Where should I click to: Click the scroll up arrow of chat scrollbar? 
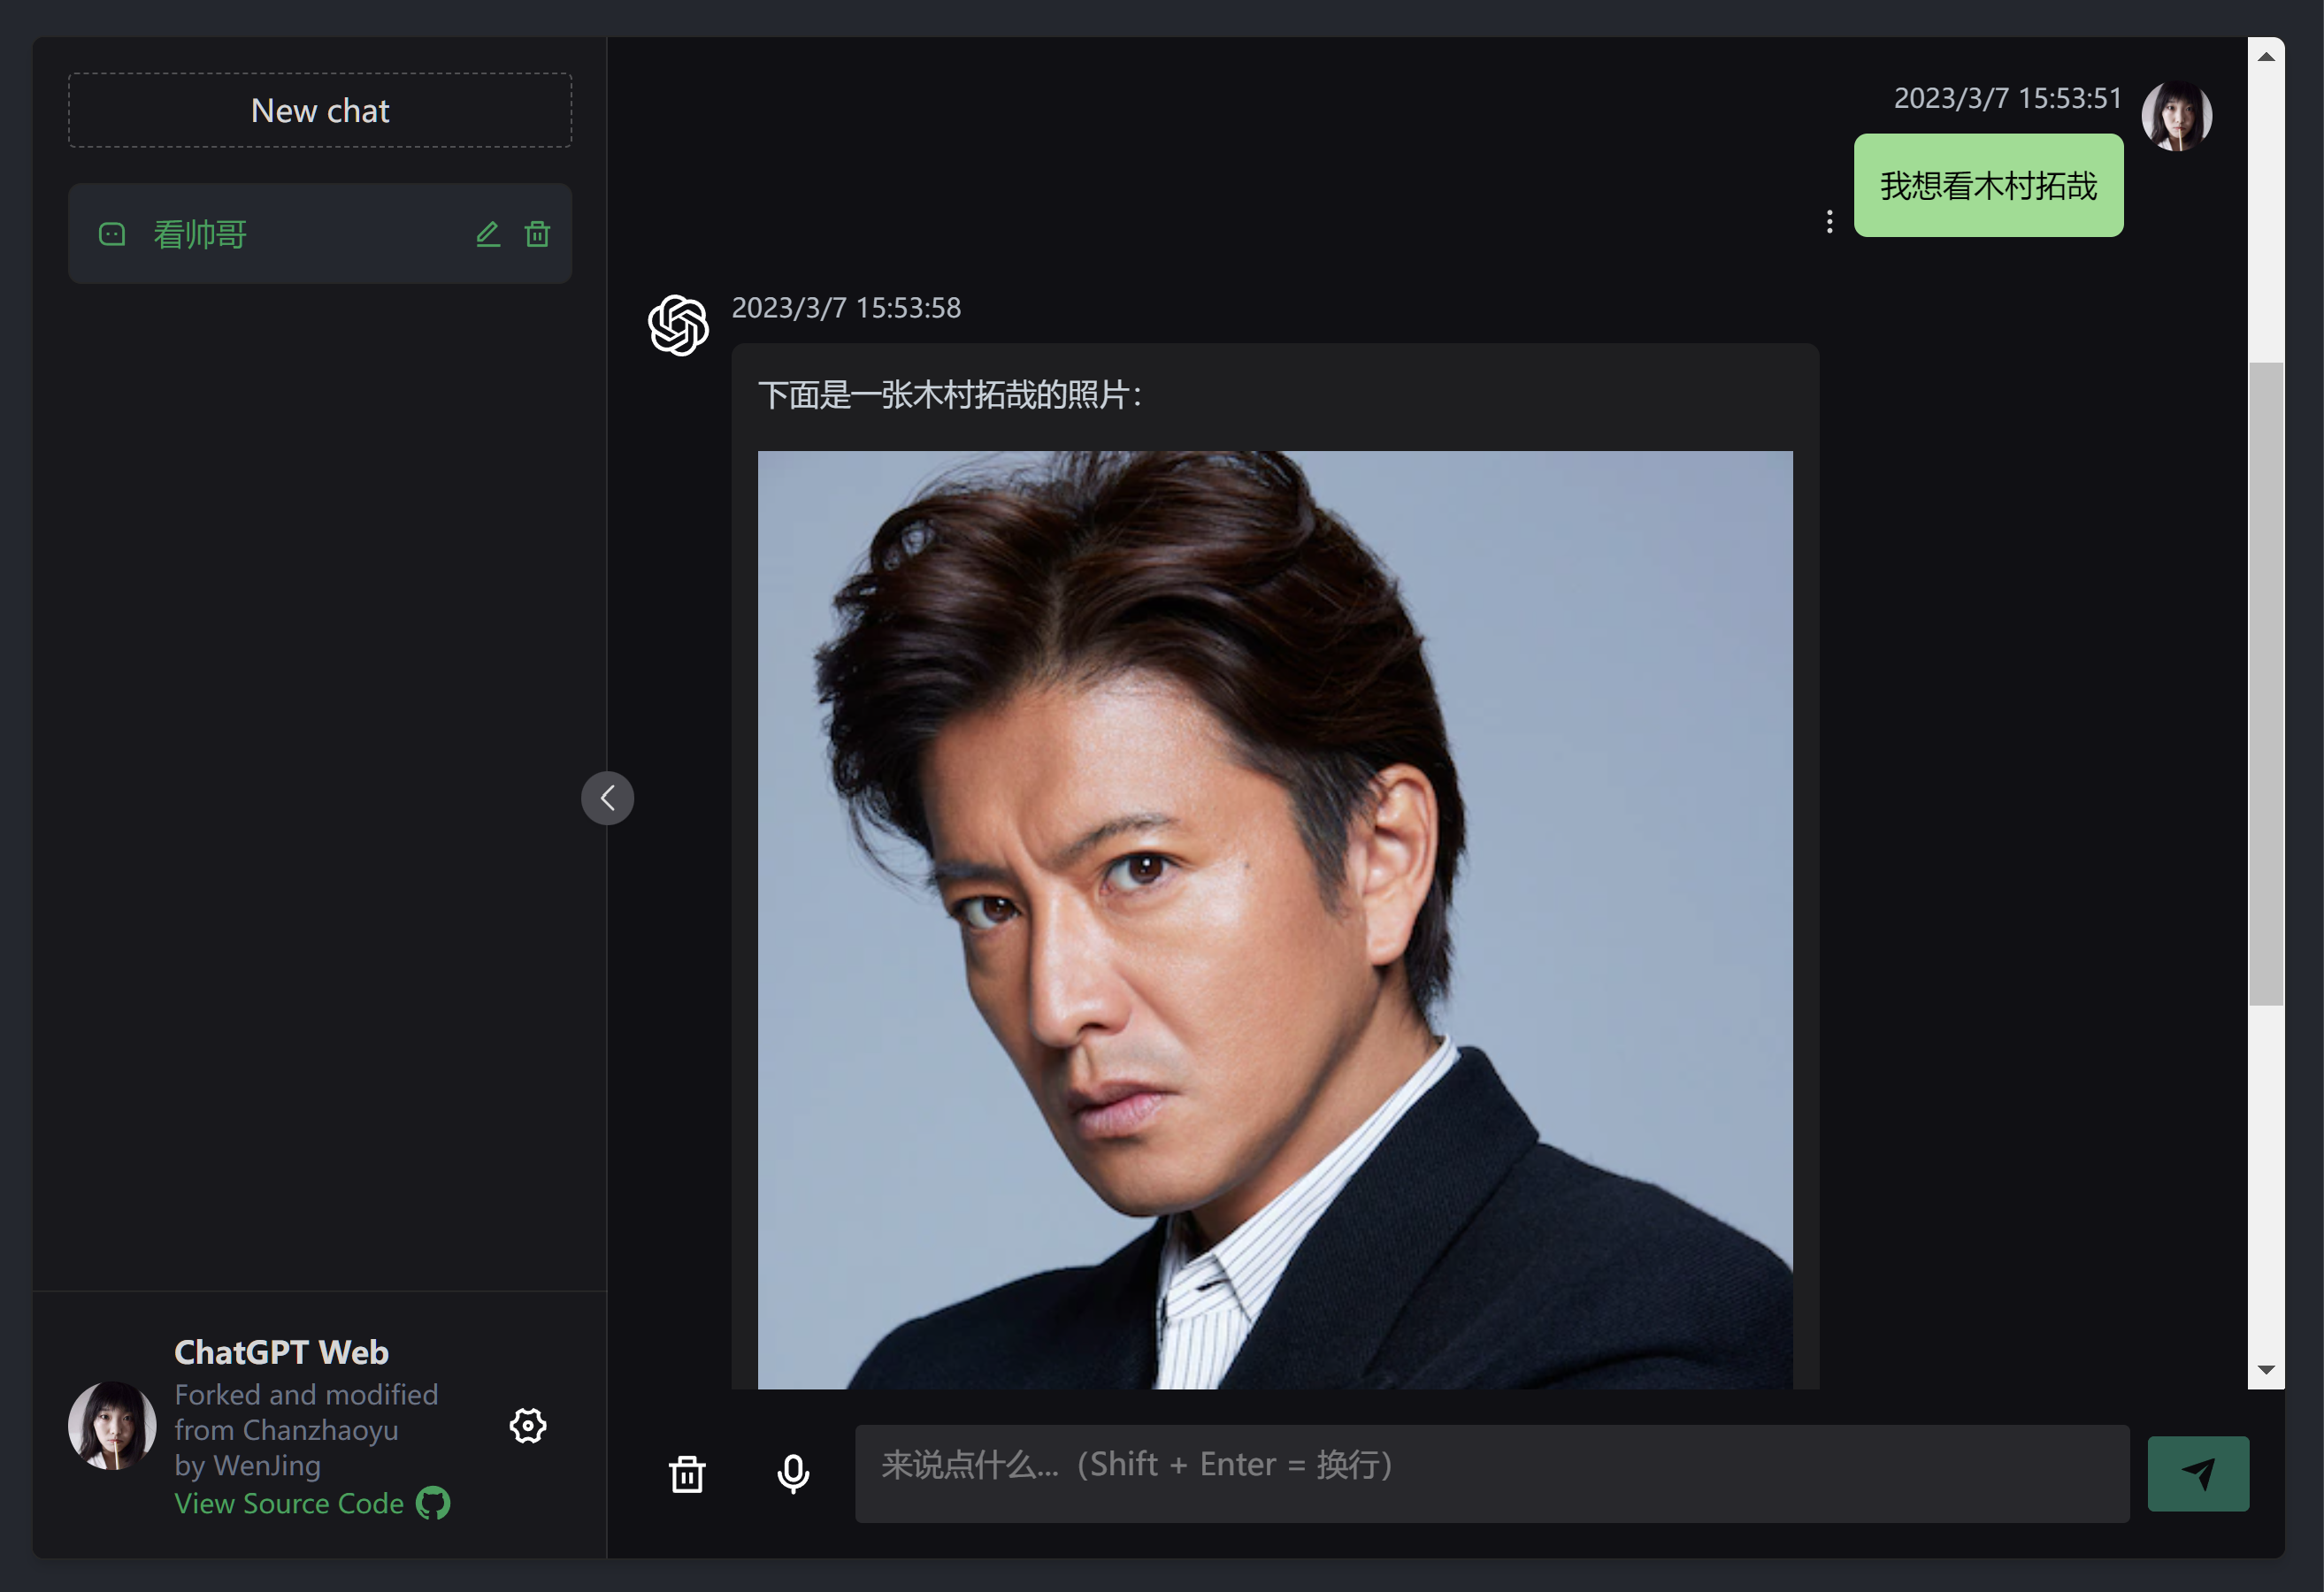(x=2266, y=57)
